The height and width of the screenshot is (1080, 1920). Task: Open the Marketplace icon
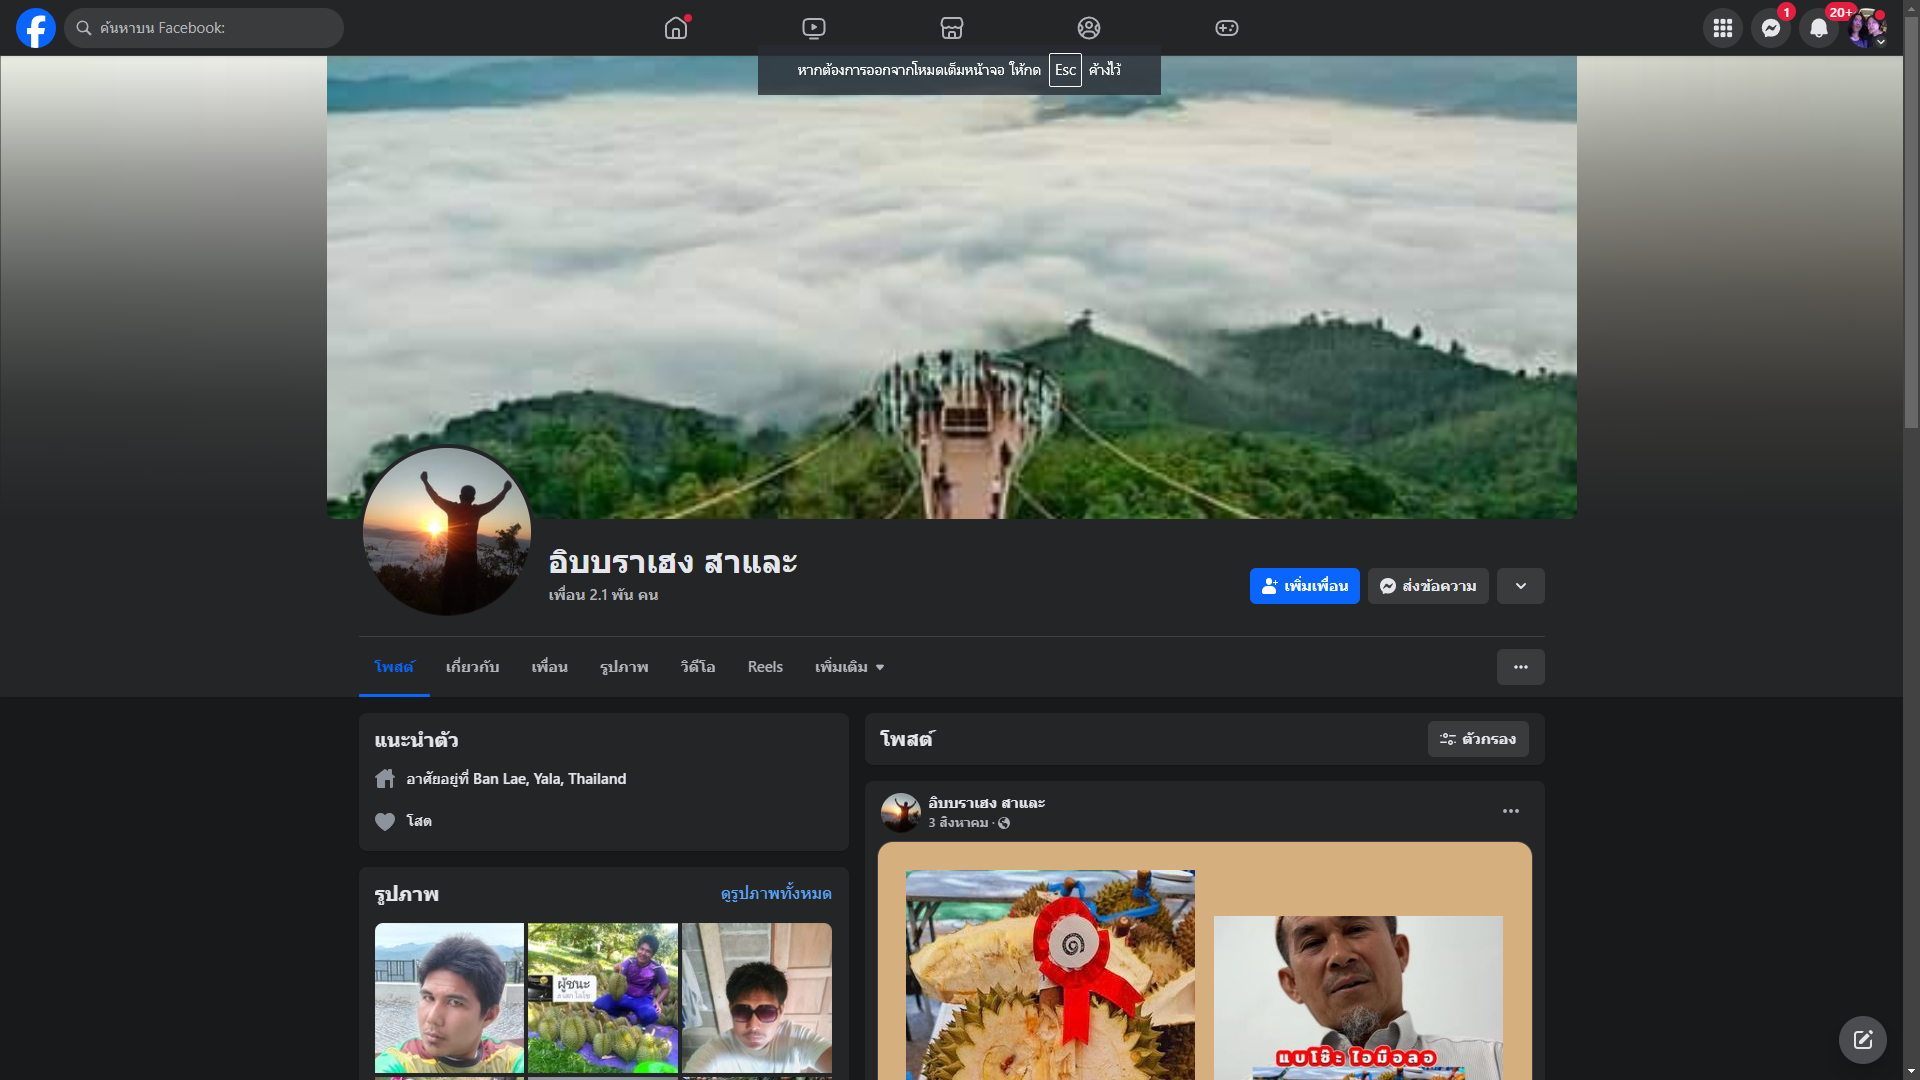pos(951,28)
